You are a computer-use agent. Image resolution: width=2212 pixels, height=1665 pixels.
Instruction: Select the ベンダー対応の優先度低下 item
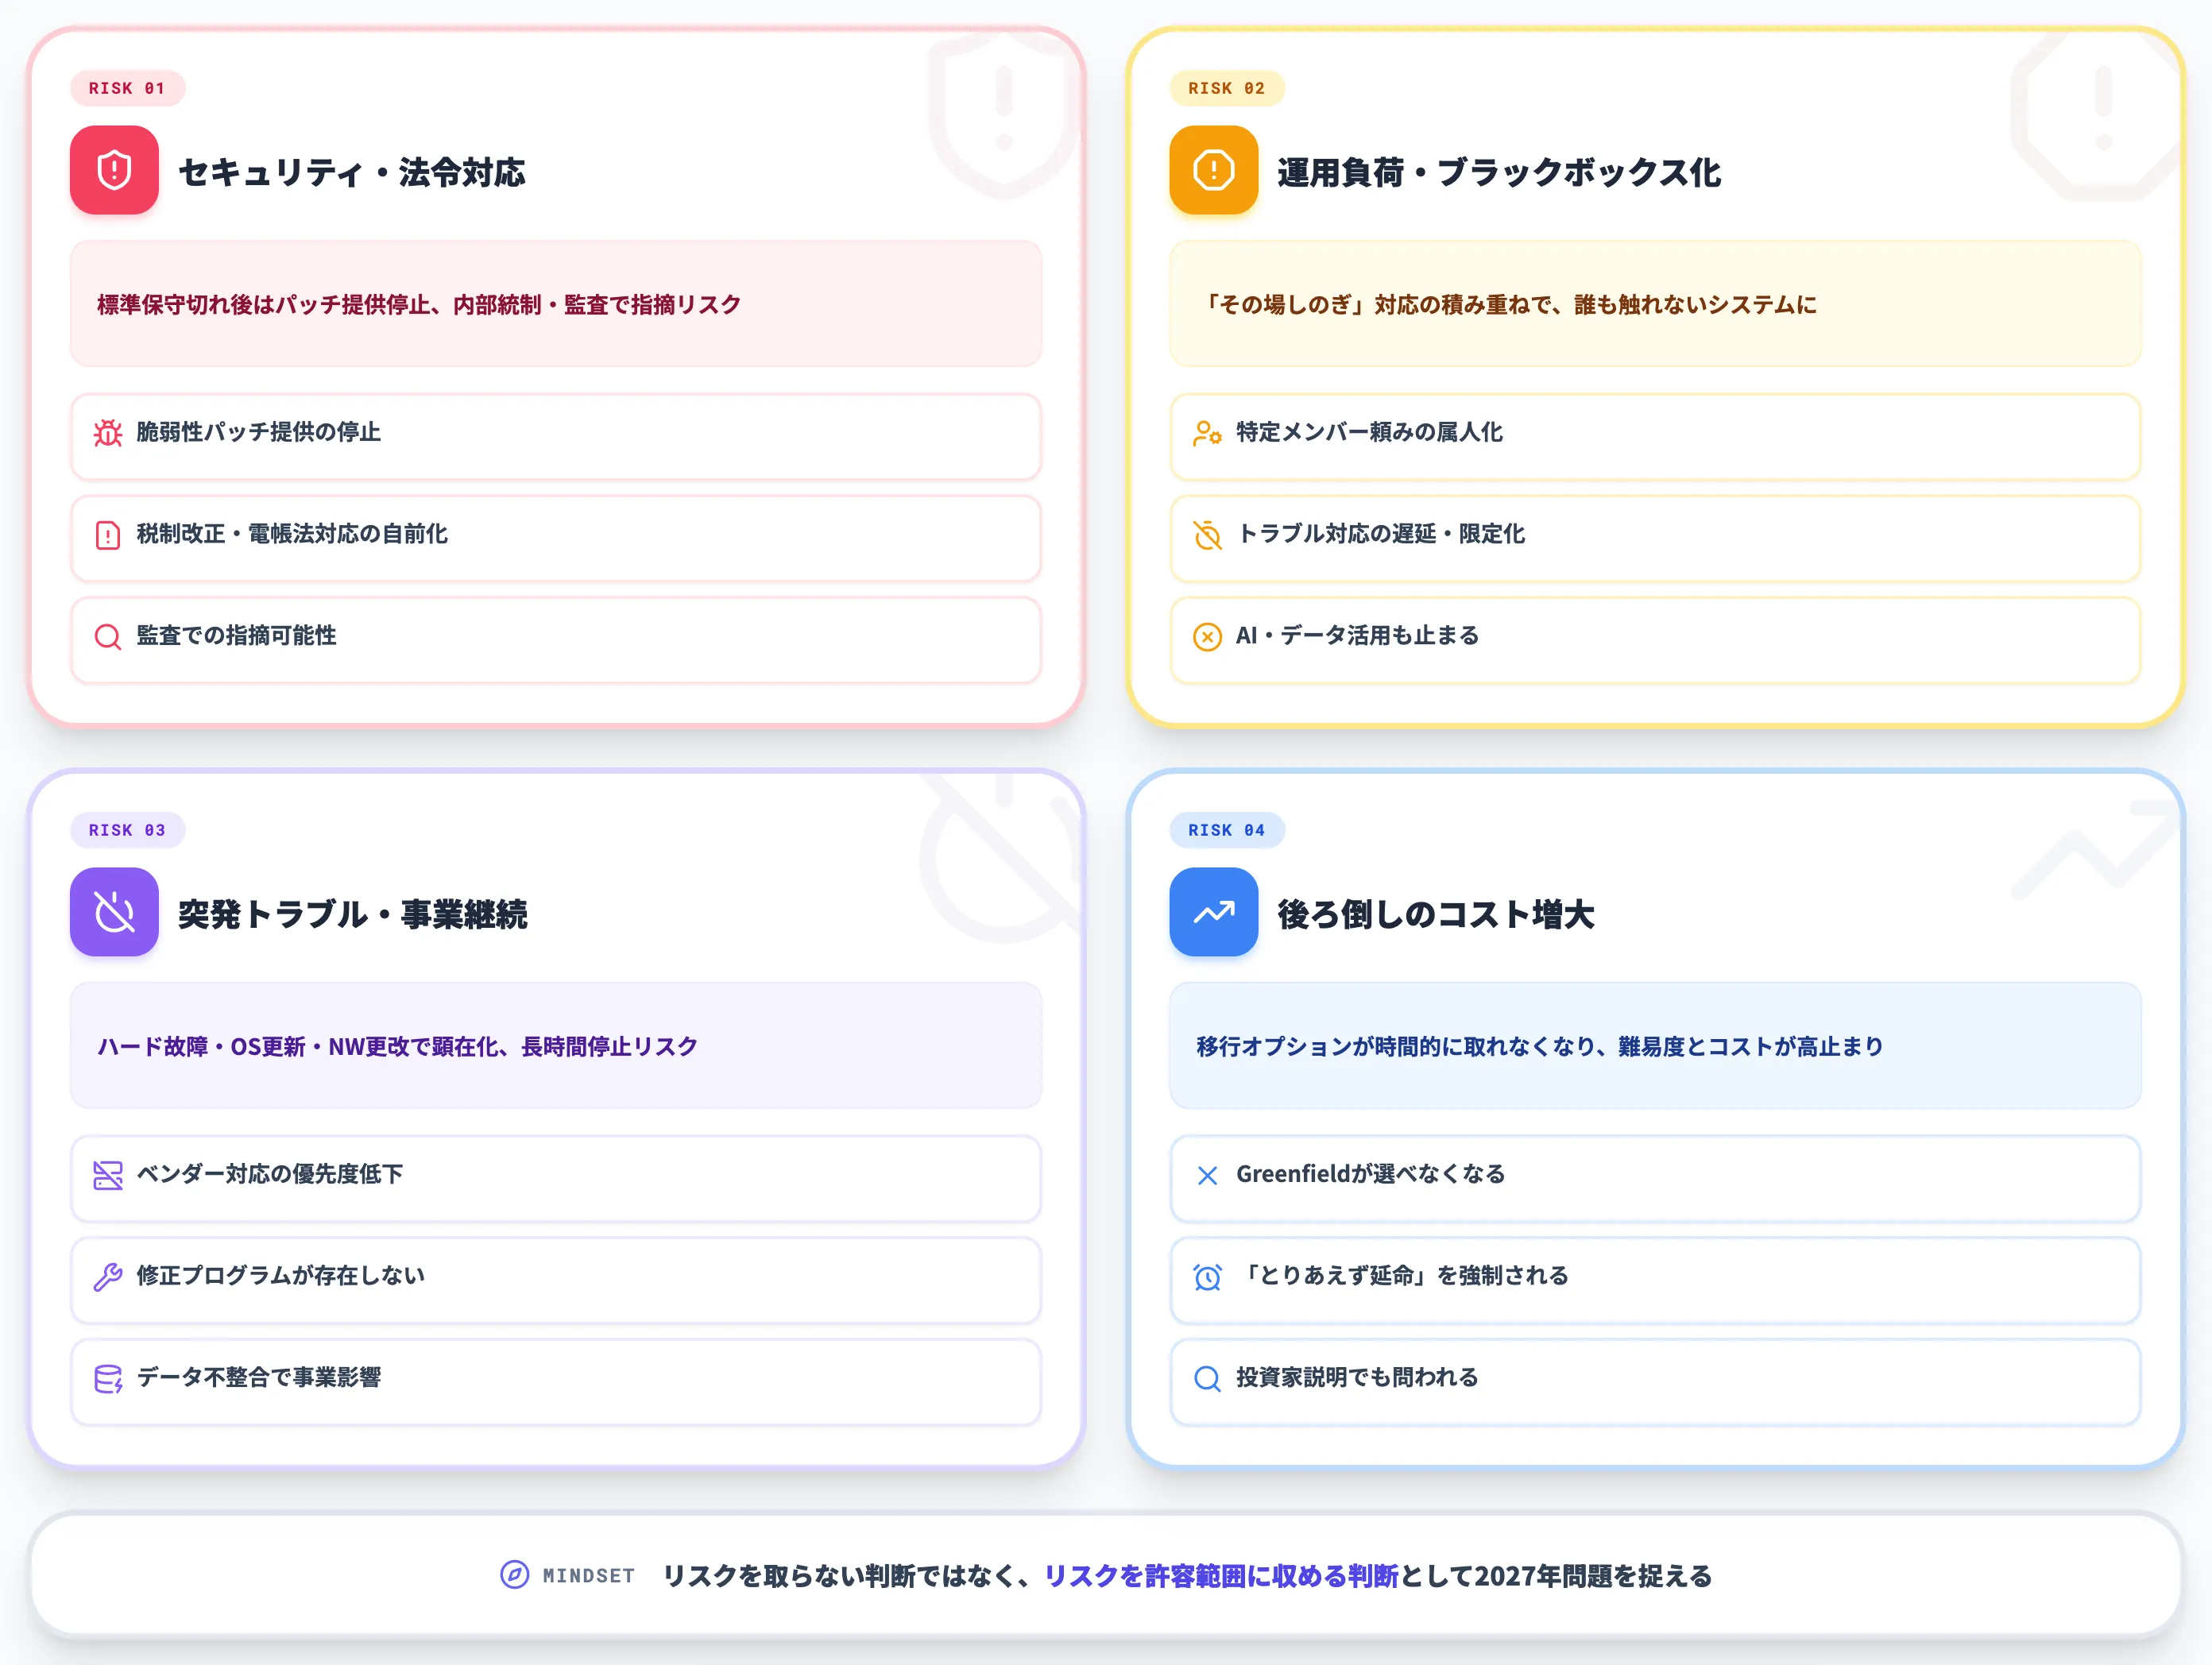[x=556, y=1179]
